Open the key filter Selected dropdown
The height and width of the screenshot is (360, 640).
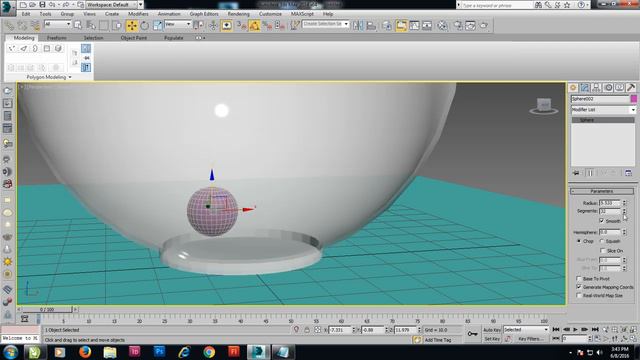point(526,329)
